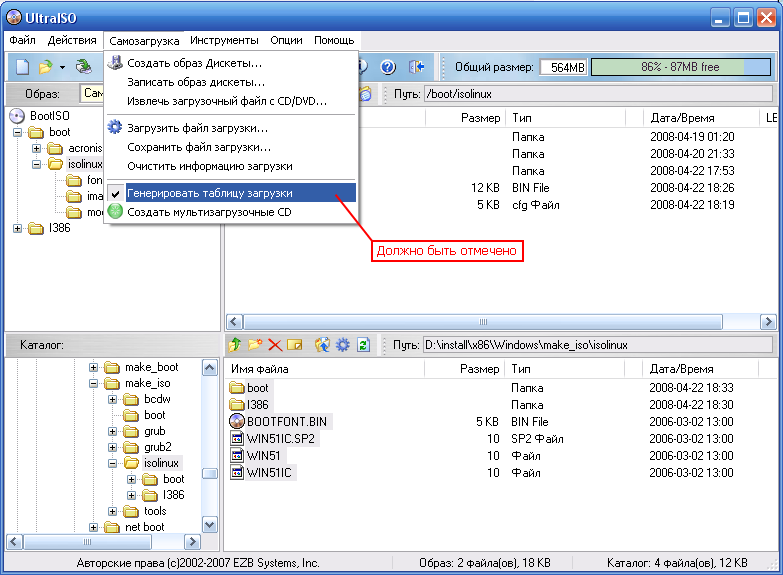
Task: Collapse the isolinux folder in the image tree
Action: tap(36, 164)
